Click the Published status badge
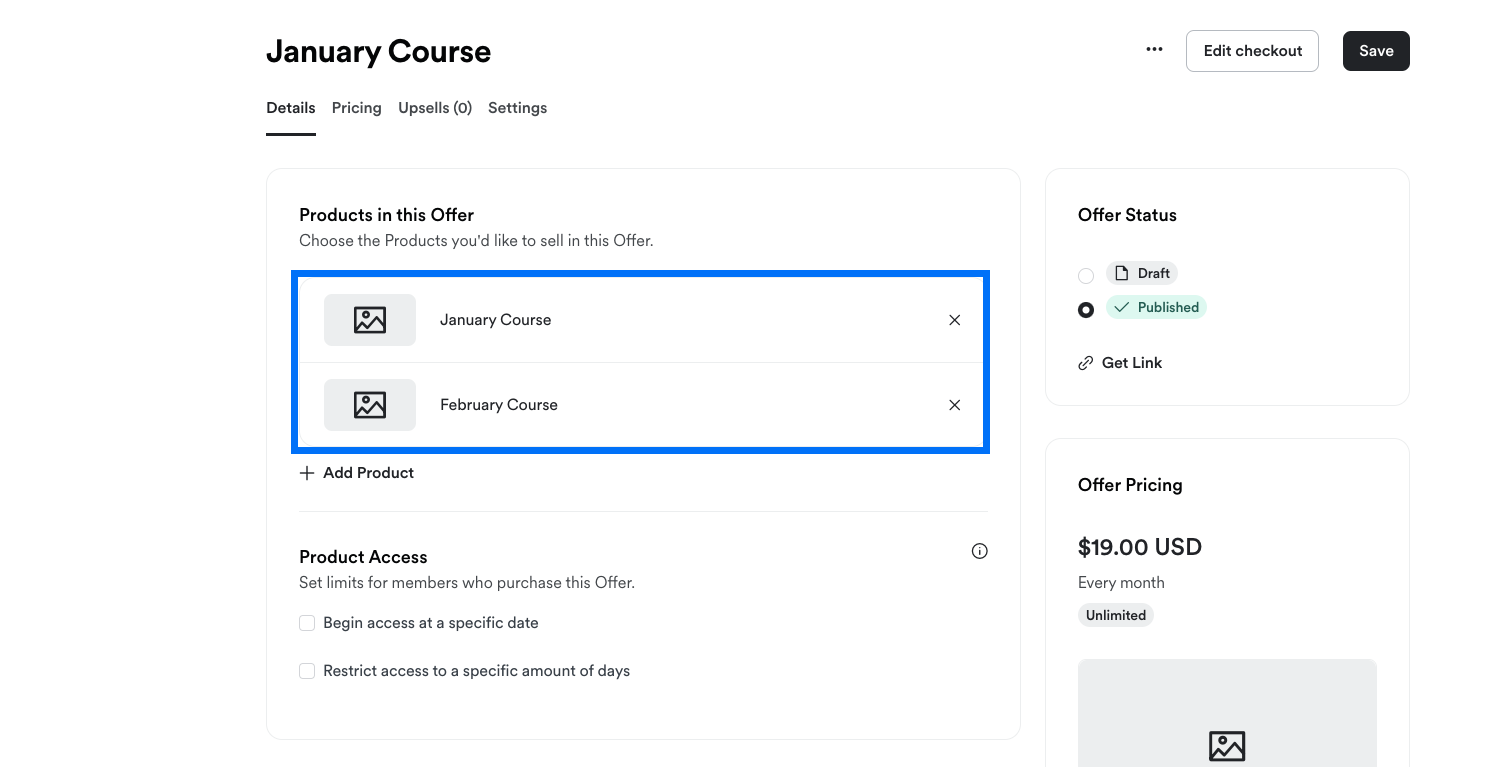The image size is (1502, 767). [x=1156, y=307]
